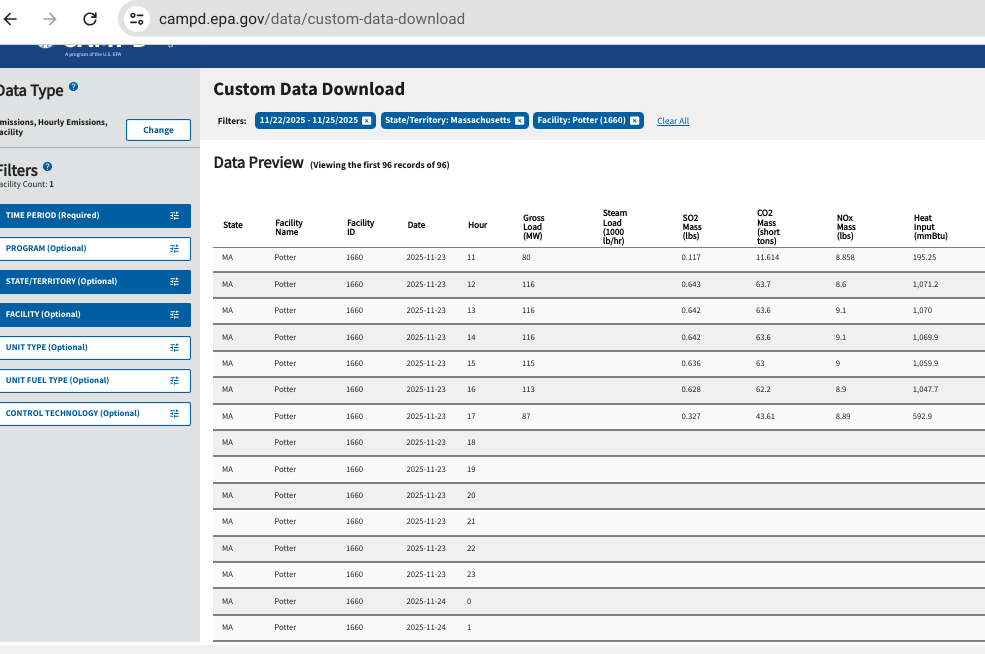Screen dimensions: 985x654
Task: Expand Control Technology (Optional) filter
Action: pyautogui.click(x=94, y=413)
